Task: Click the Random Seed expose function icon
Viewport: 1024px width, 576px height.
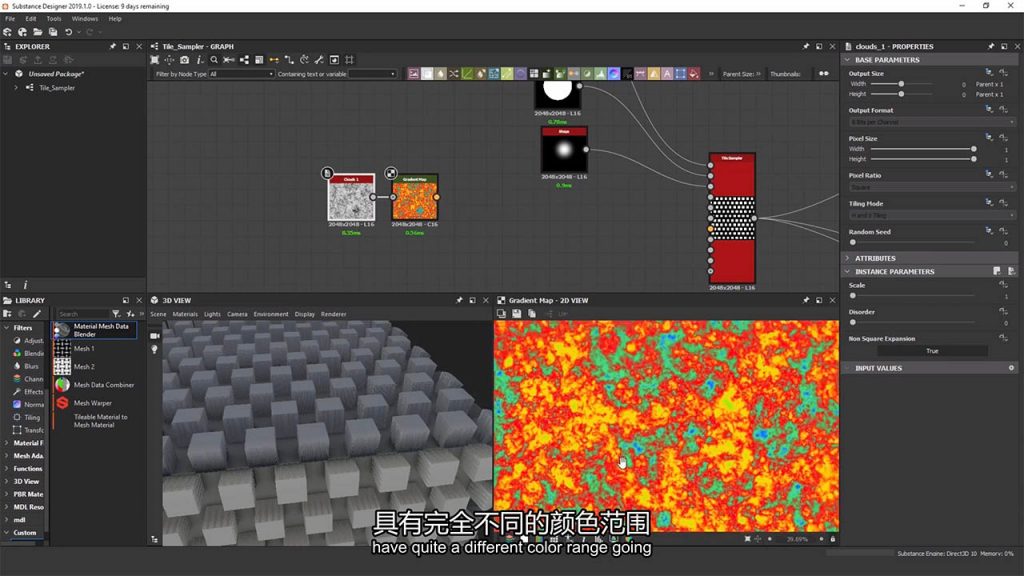Action: 1004,231
